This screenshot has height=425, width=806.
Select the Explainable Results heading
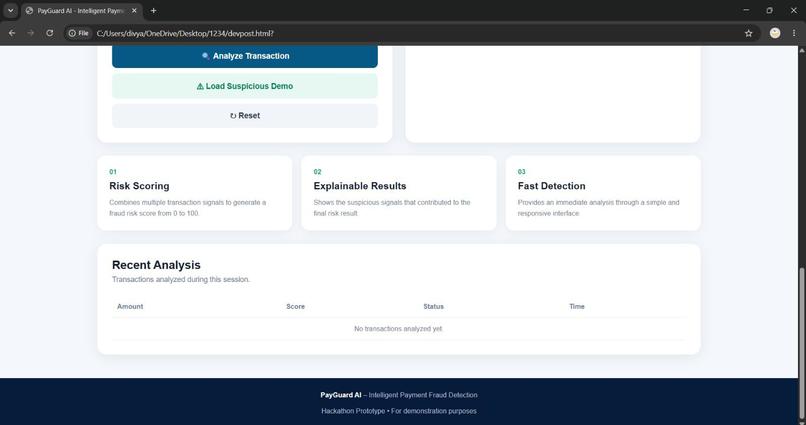point(360,186)
